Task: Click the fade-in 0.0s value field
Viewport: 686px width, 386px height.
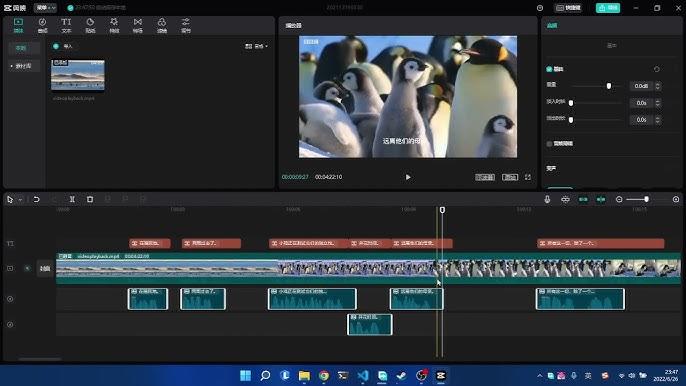Action: (x=641, y=103)
